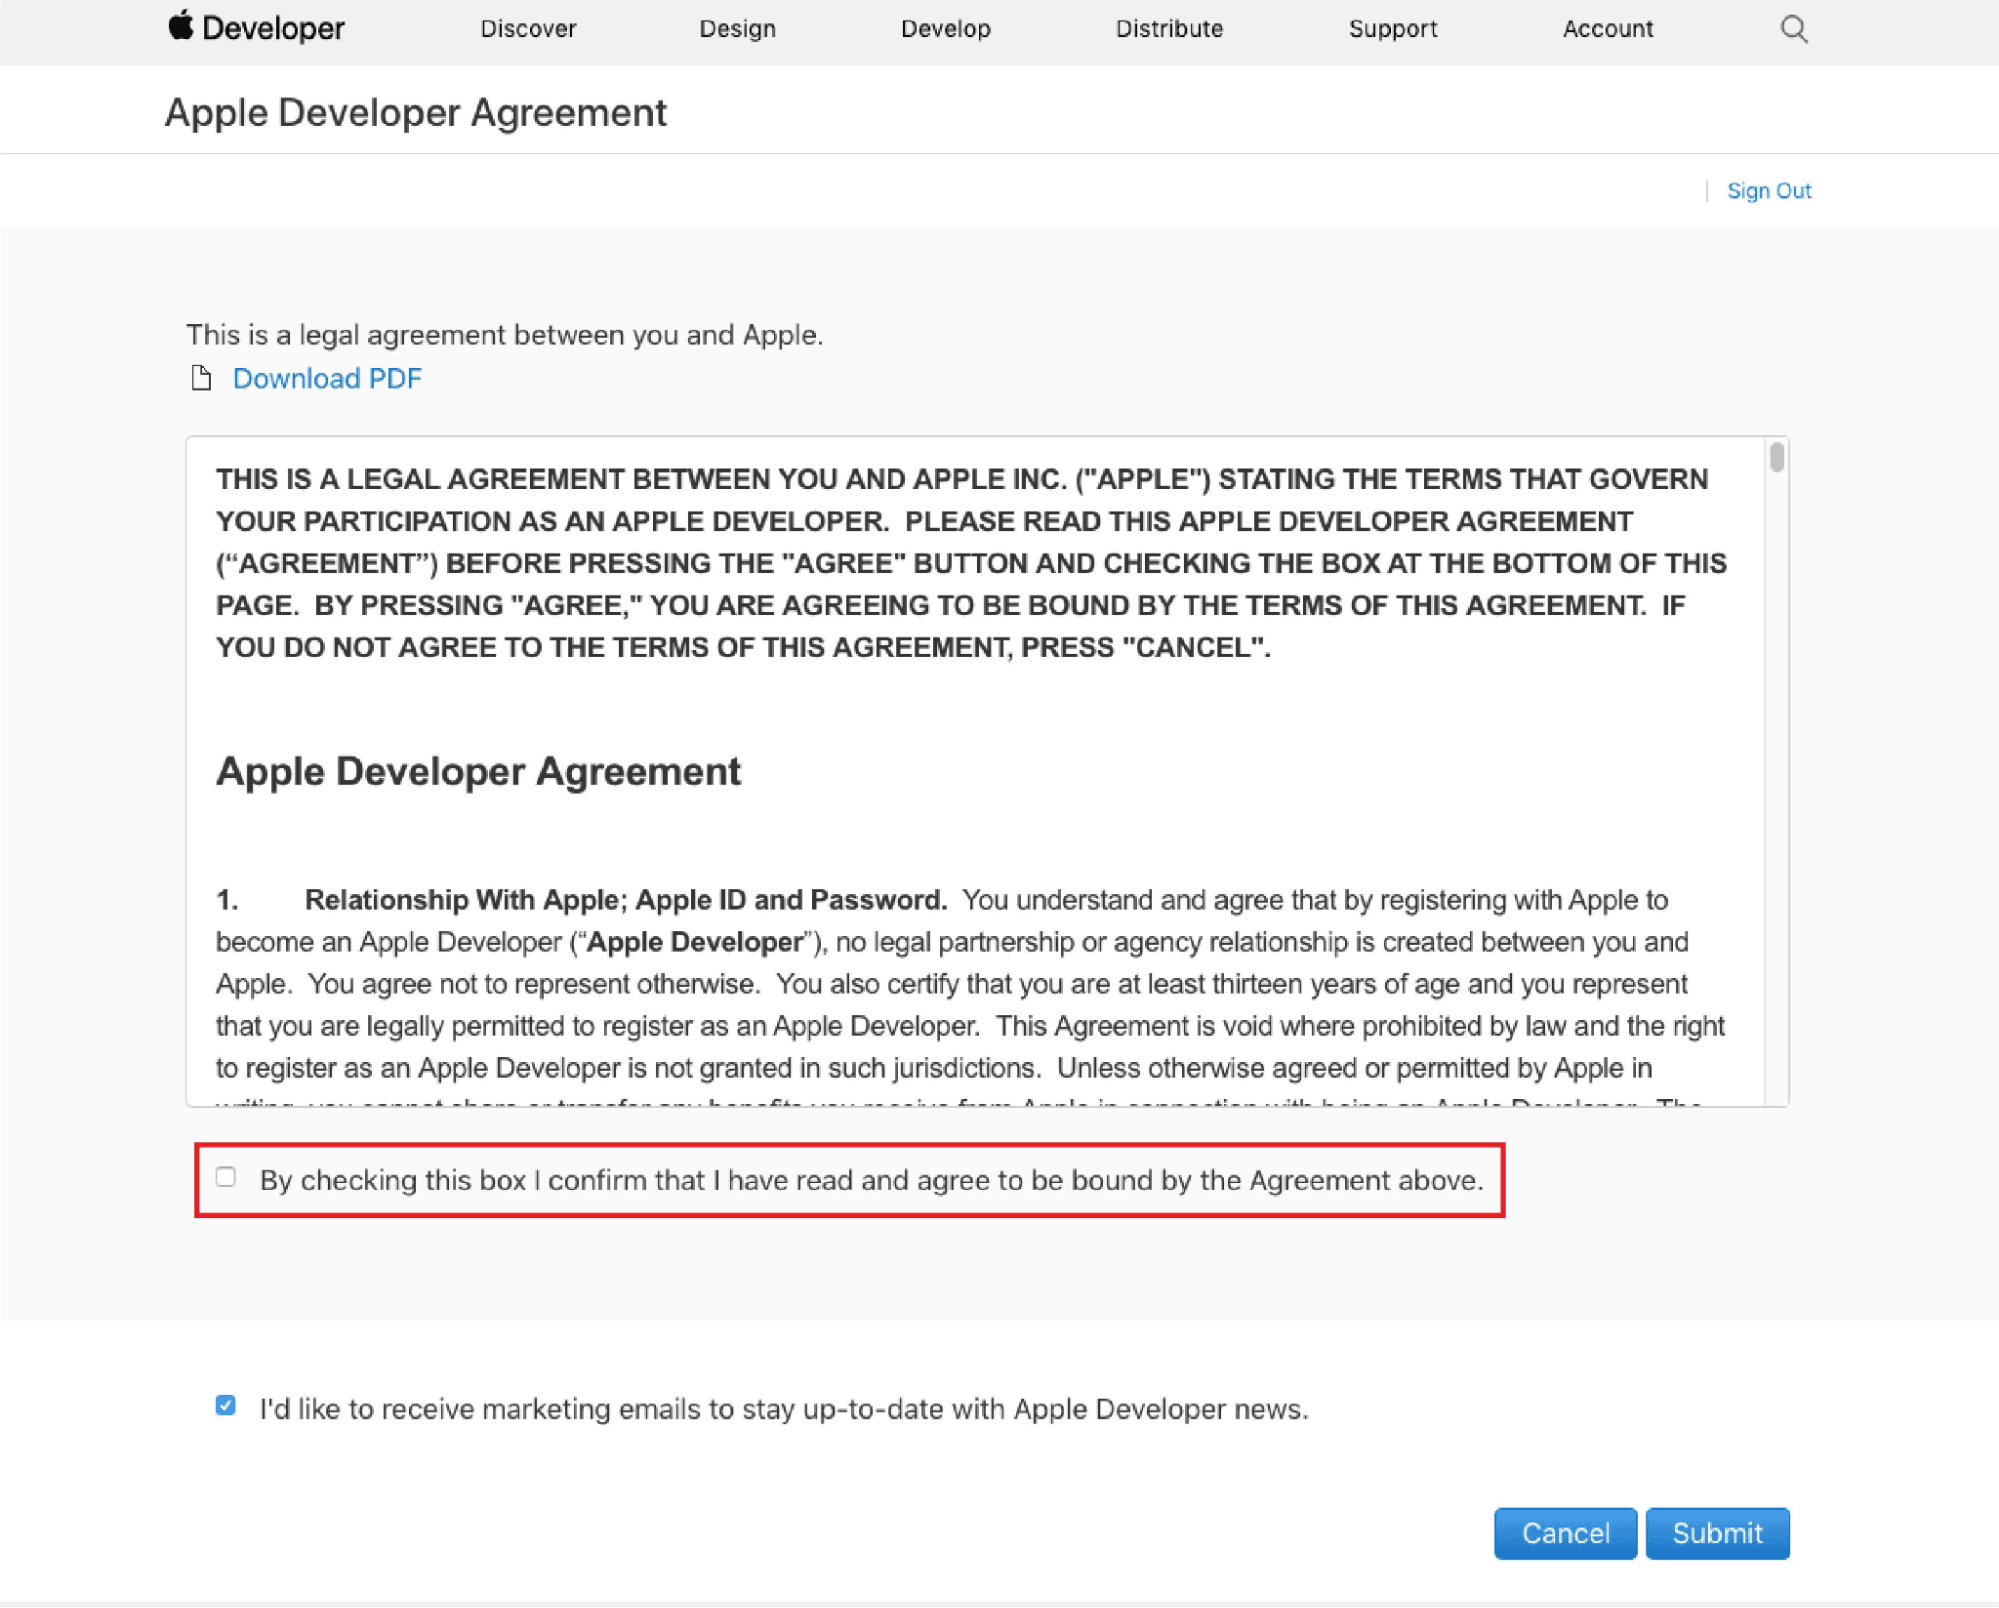The height and width of the screenshot is (1608, 1999).
Task: Open the search magnifier icon
Action: pyautogui.click(x=1793, y=29)
